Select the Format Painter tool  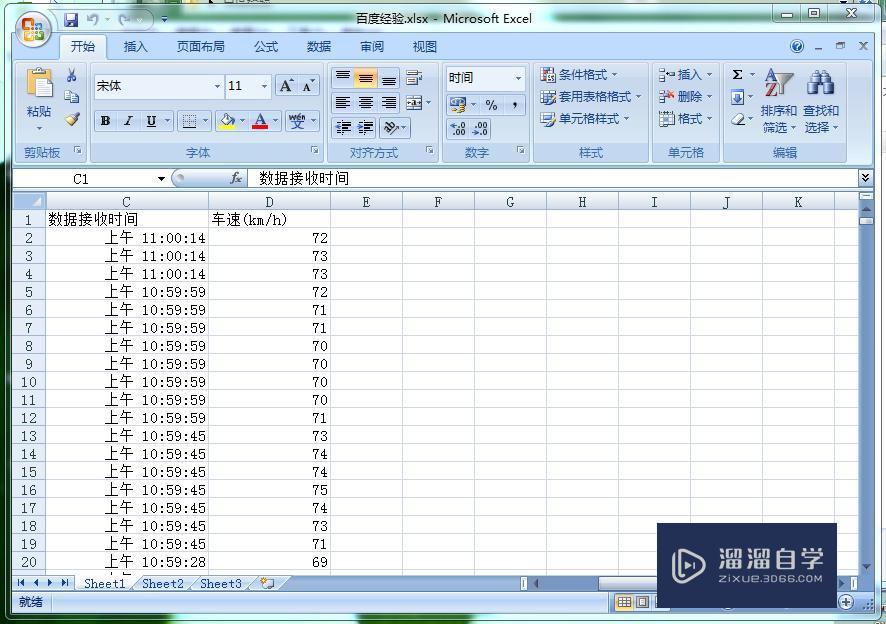(72, 120)
